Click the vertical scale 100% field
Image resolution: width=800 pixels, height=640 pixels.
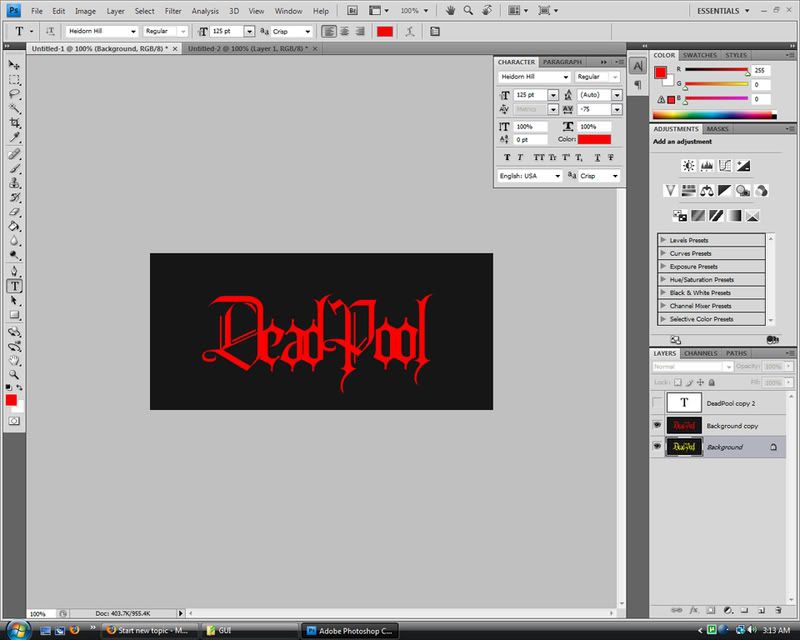[x=531, y=127]
